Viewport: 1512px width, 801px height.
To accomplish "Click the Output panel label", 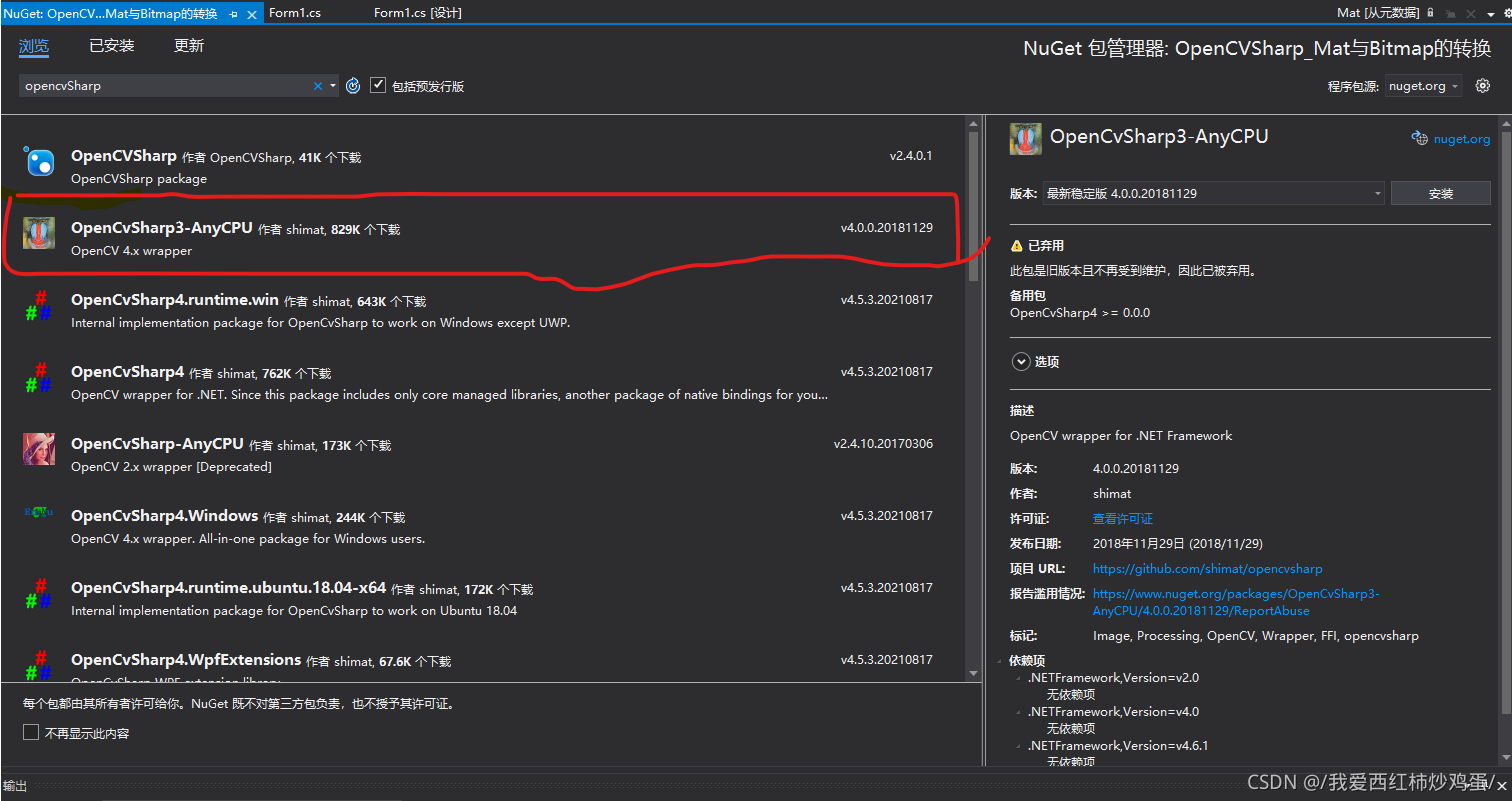I will [15, 786].
